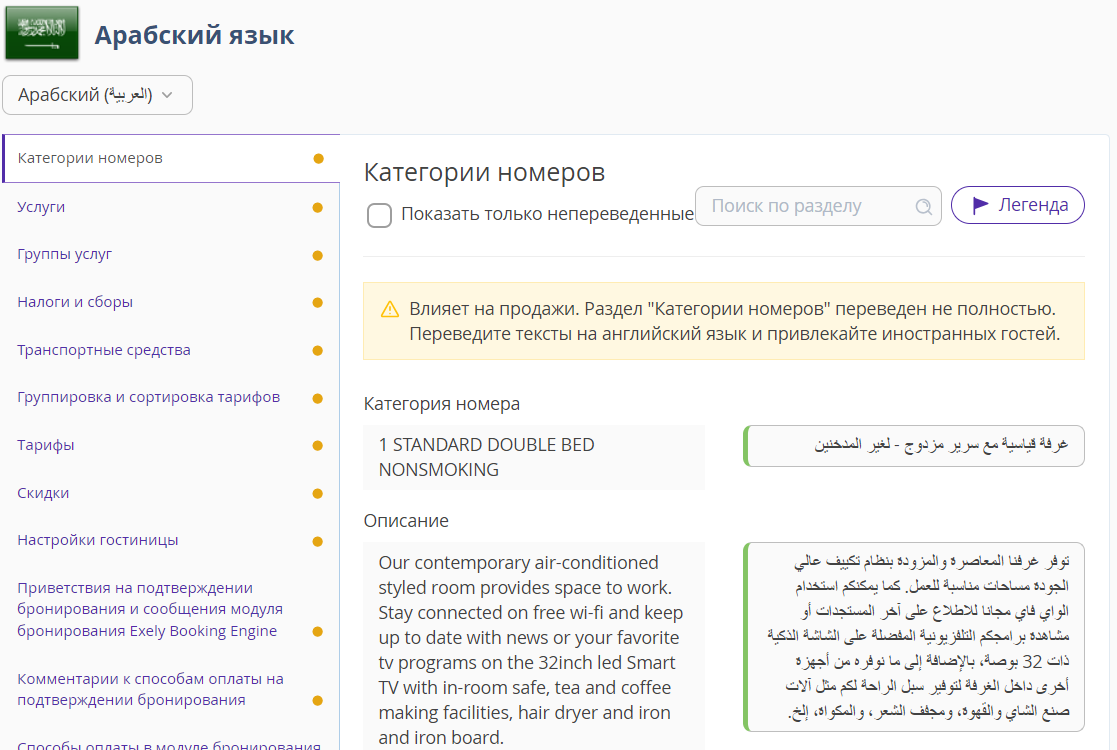The image size is (1117, 750).
Task: Click the Описание label
Action: [x=406, y=521]
